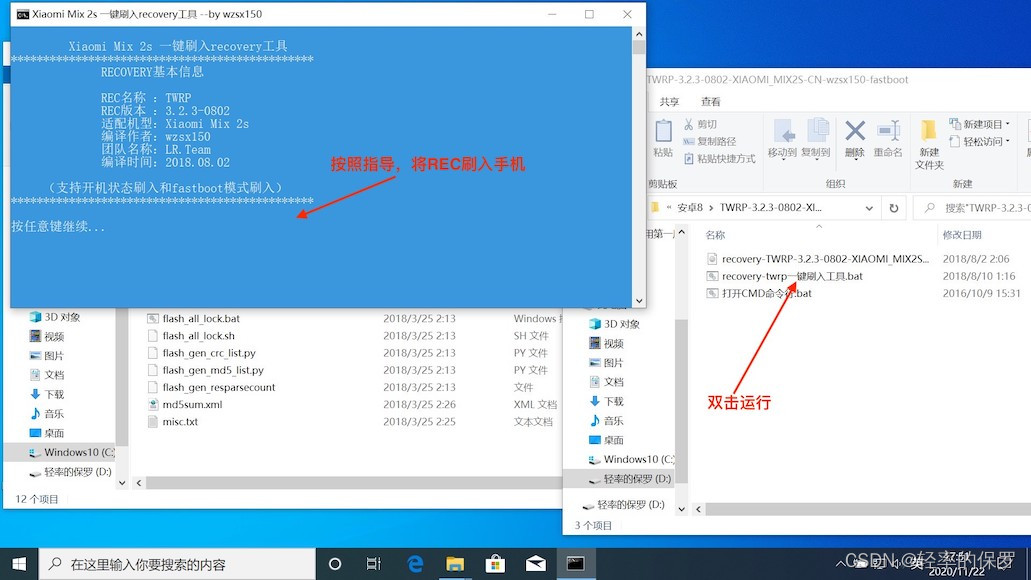Open New item (新建项目) dropdown

coord(980,124)
